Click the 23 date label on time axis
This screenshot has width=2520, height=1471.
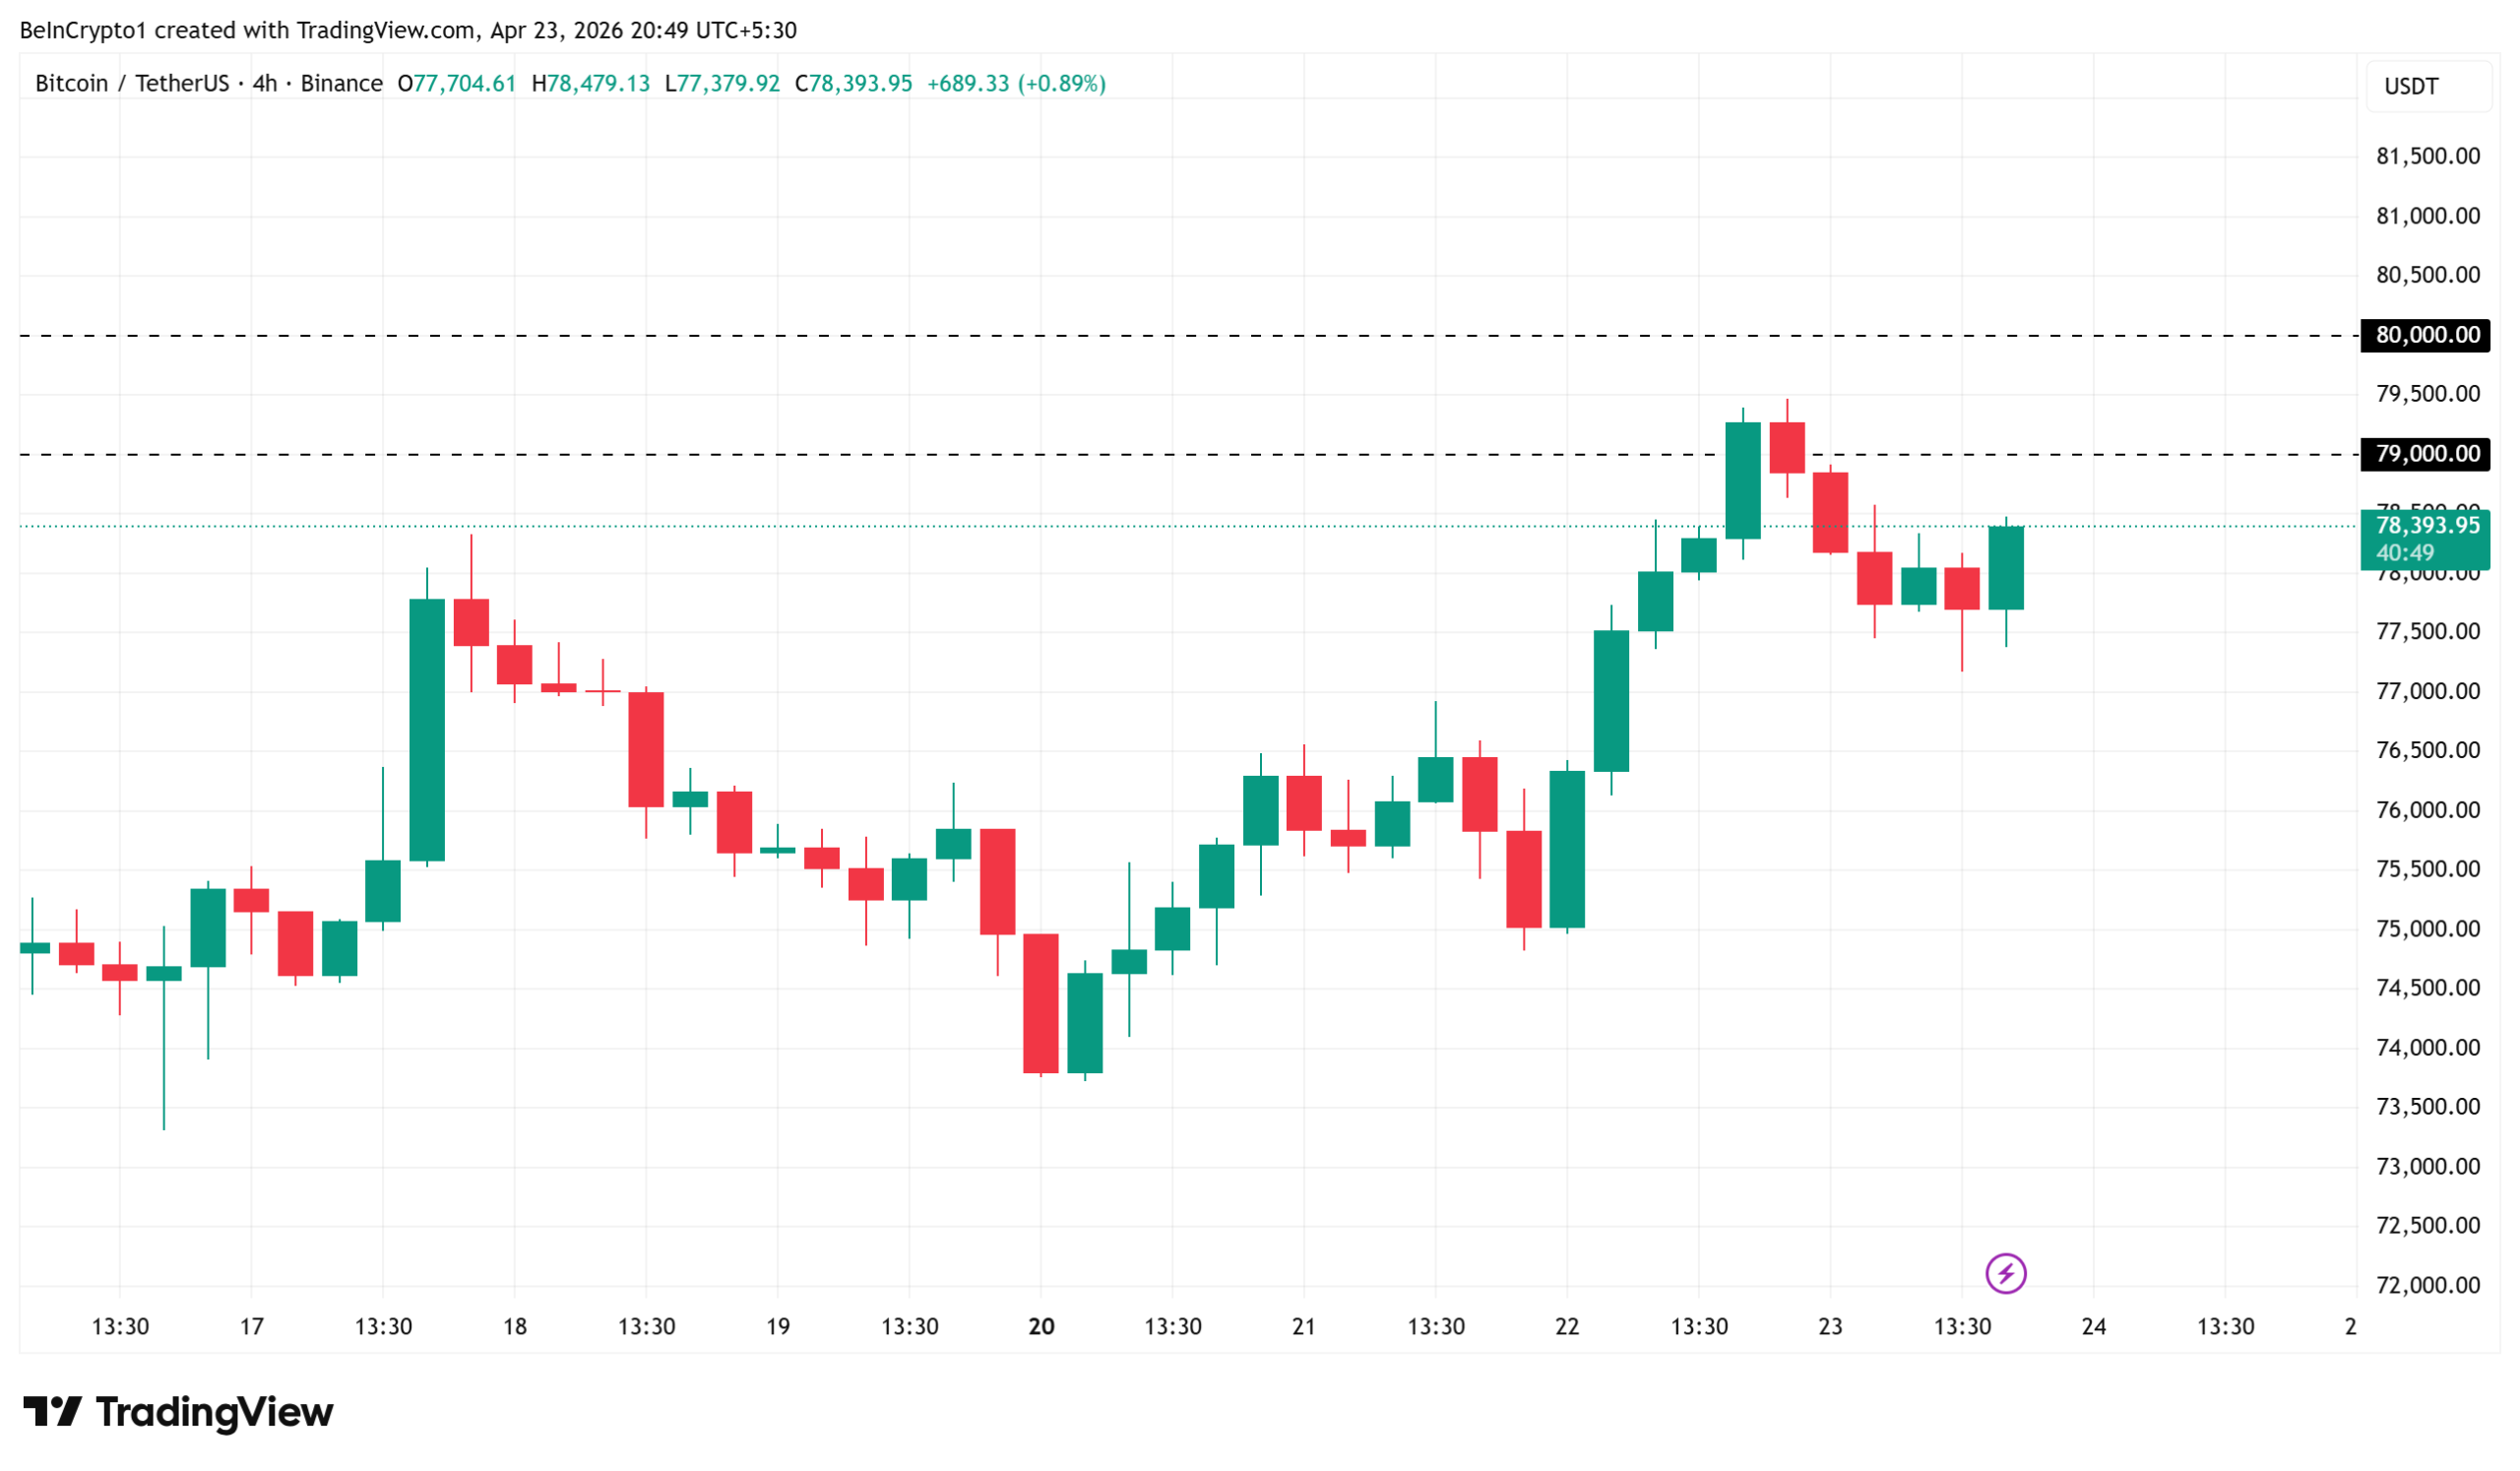1830,1326
